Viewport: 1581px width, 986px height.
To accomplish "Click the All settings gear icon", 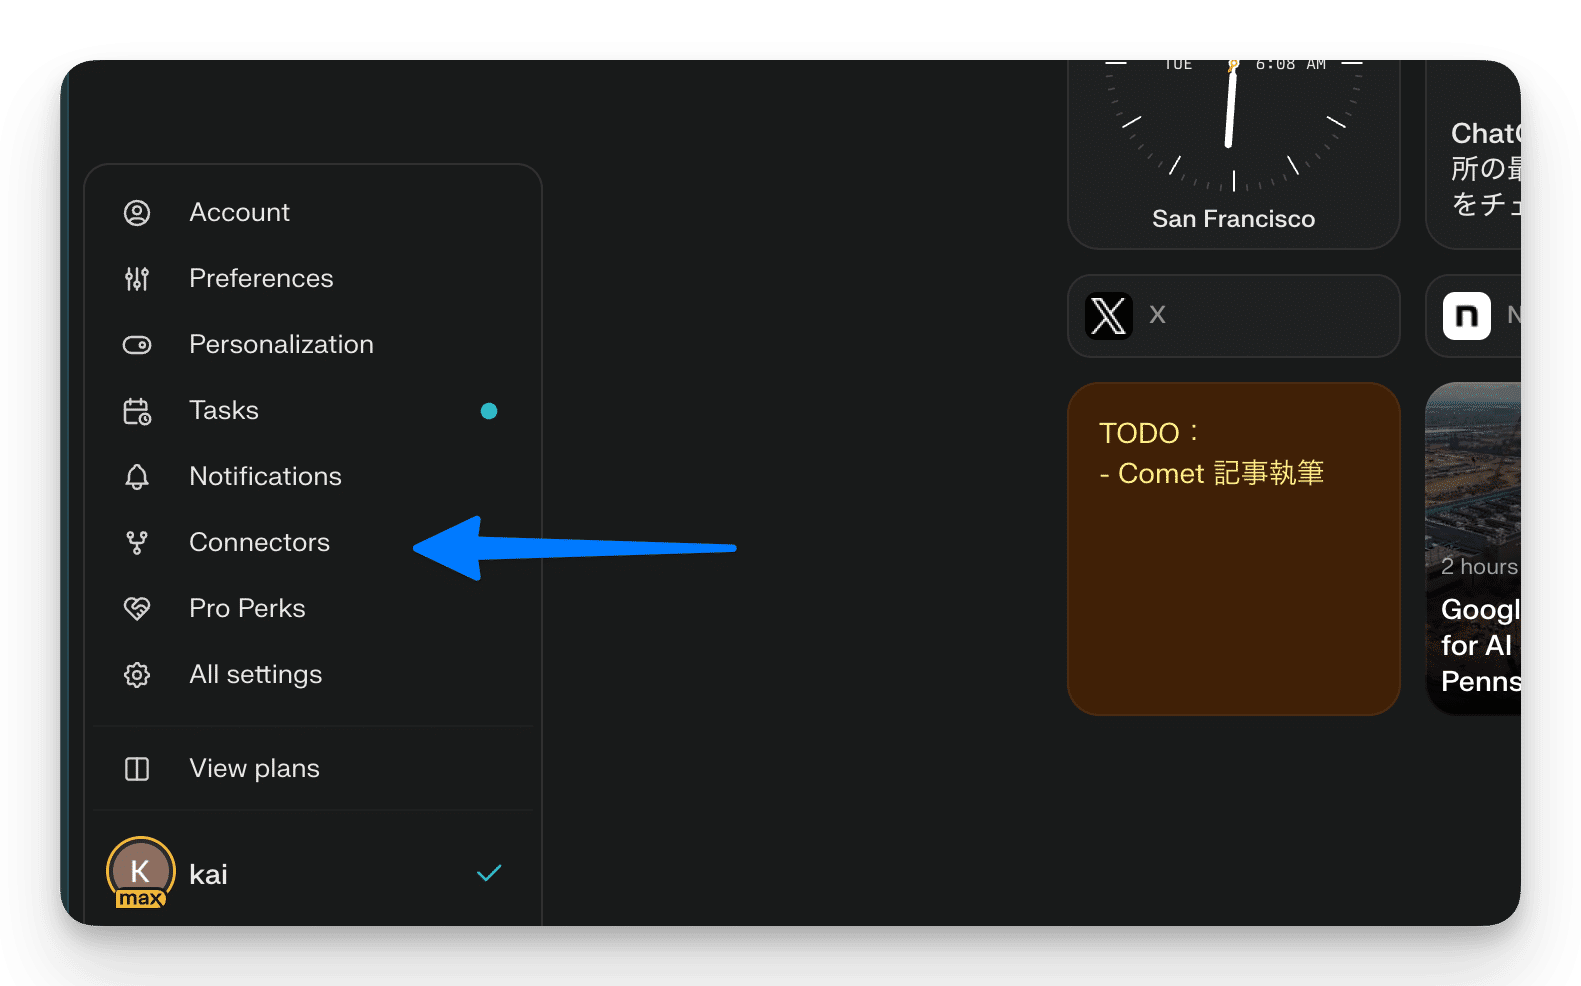I will pyautogui.click(x=137, y=675).
